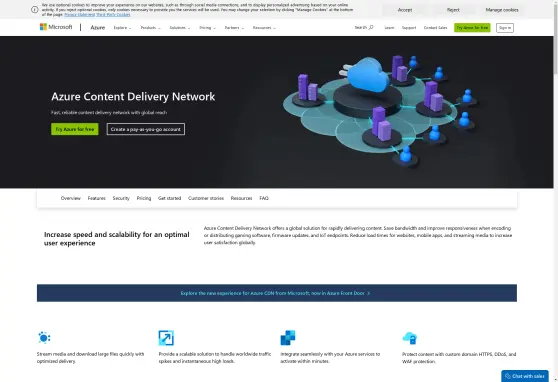Expand the Products dropdown menu

click(151, 28)
